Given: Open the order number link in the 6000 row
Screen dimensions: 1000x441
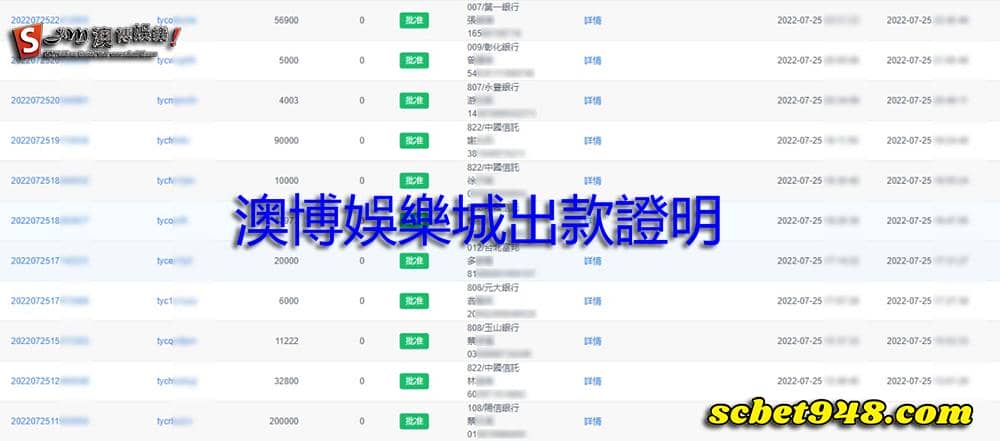Looking at the screenshot, I should 50,301.
